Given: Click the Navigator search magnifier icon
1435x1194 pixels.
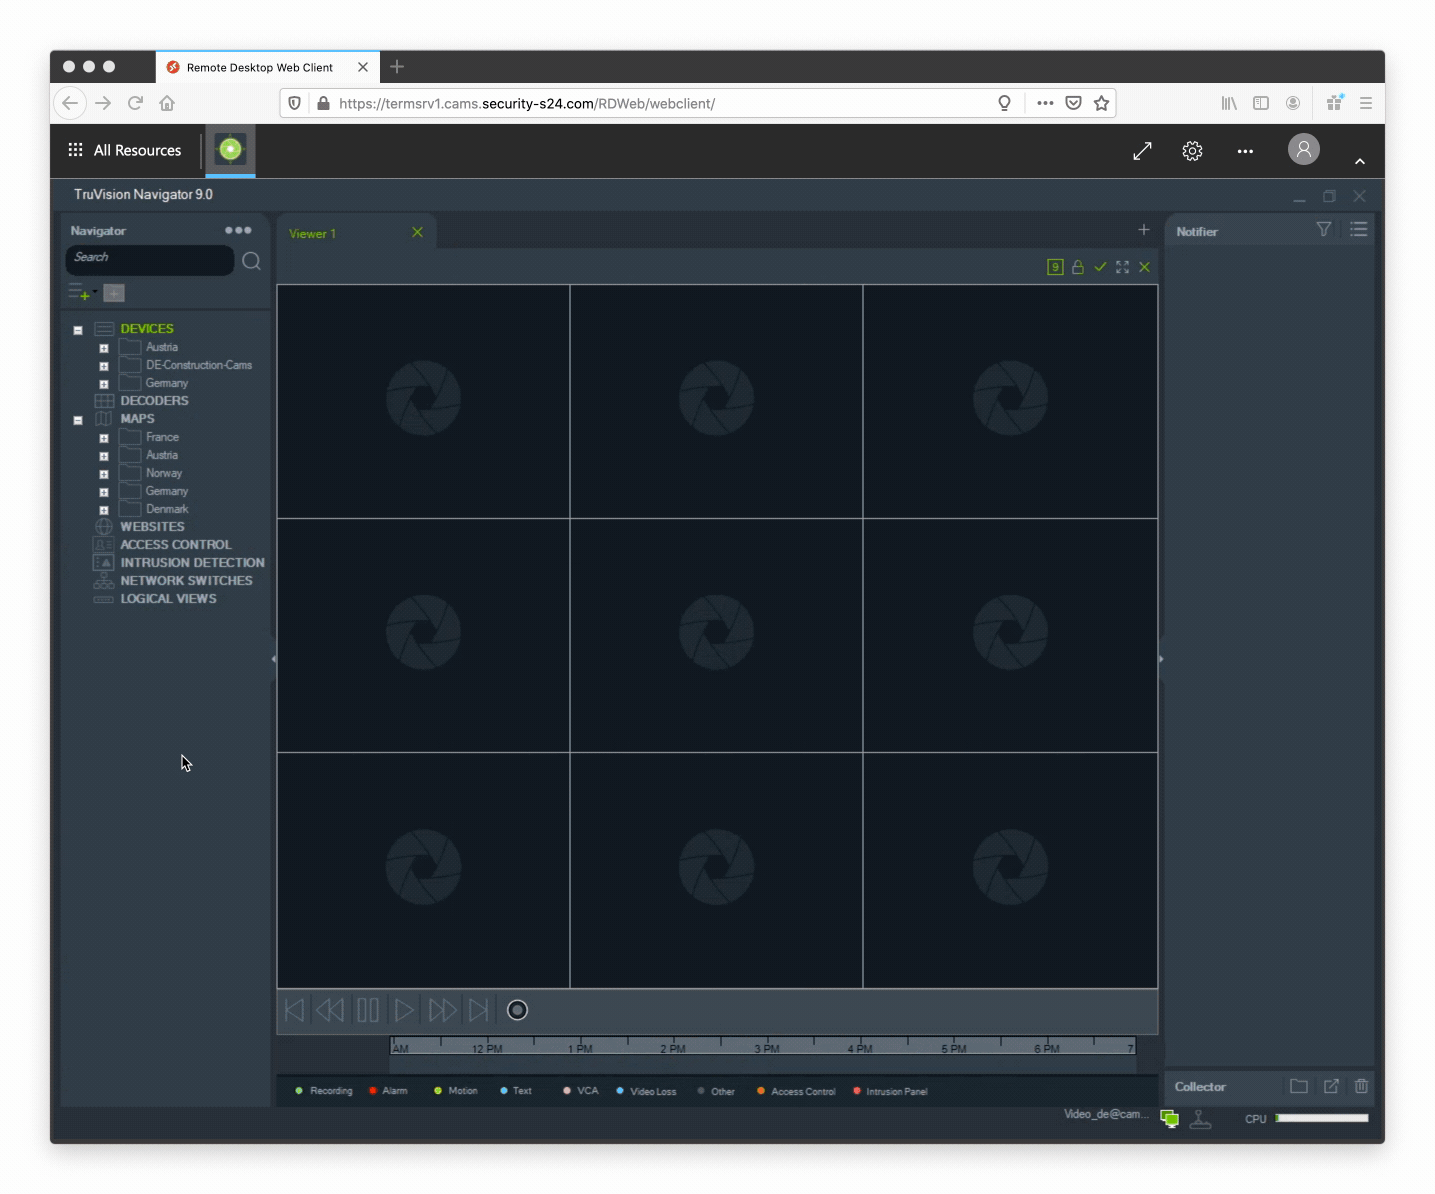Looking at the screenshot, I should point(251,261).
